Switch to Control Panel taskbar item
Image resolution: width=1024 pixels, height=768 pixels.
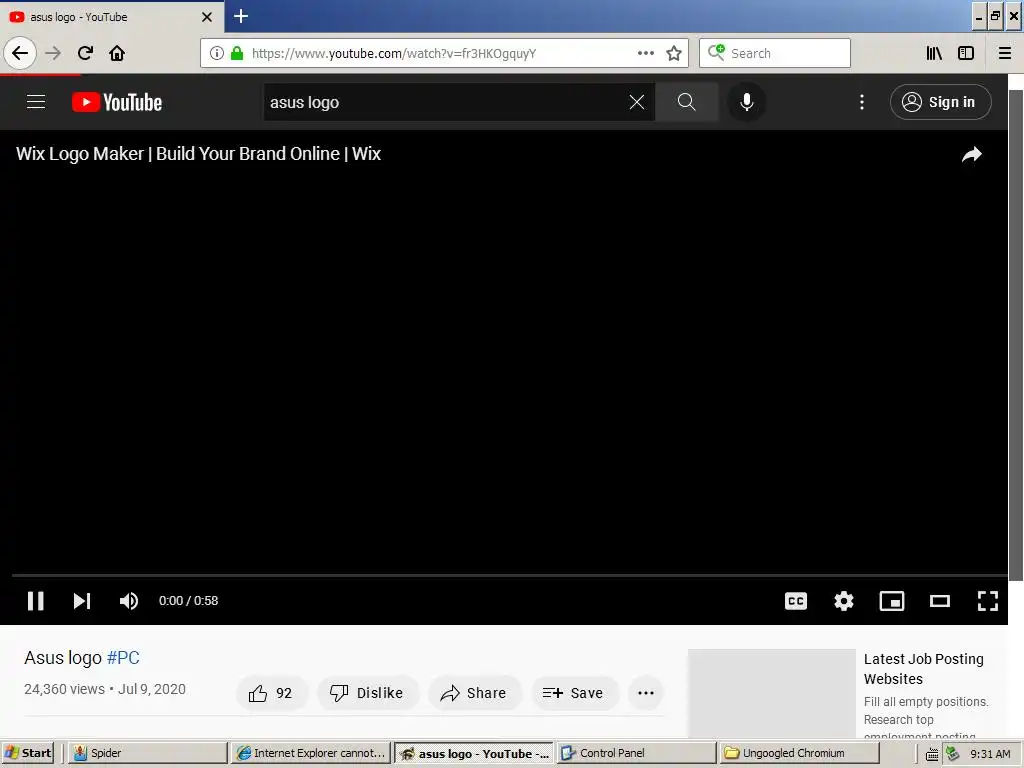coord(636,753)
